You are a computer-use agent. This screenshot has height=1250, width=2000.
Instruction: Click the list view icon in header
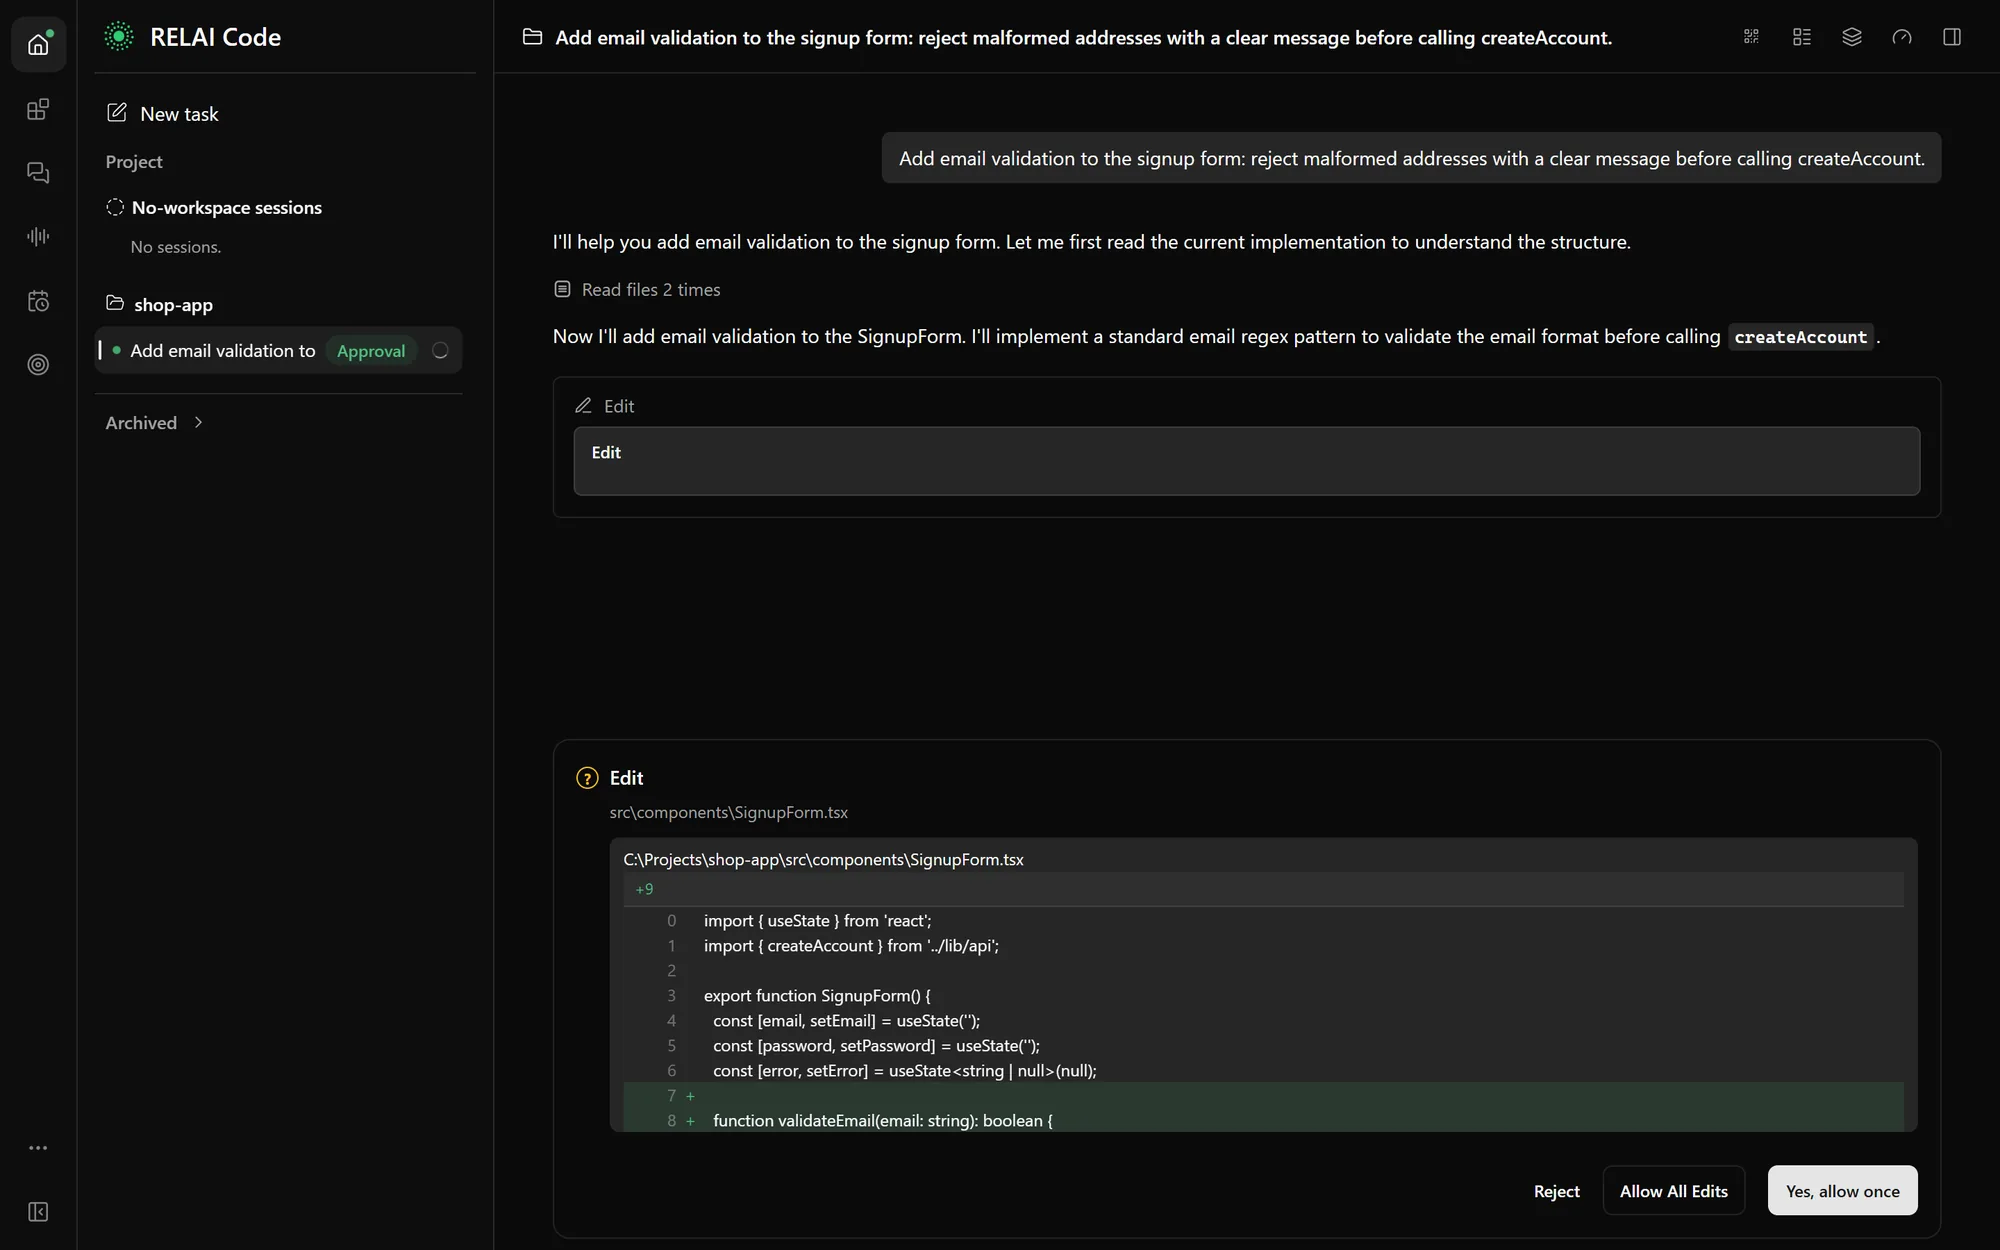pos(1802,37)
